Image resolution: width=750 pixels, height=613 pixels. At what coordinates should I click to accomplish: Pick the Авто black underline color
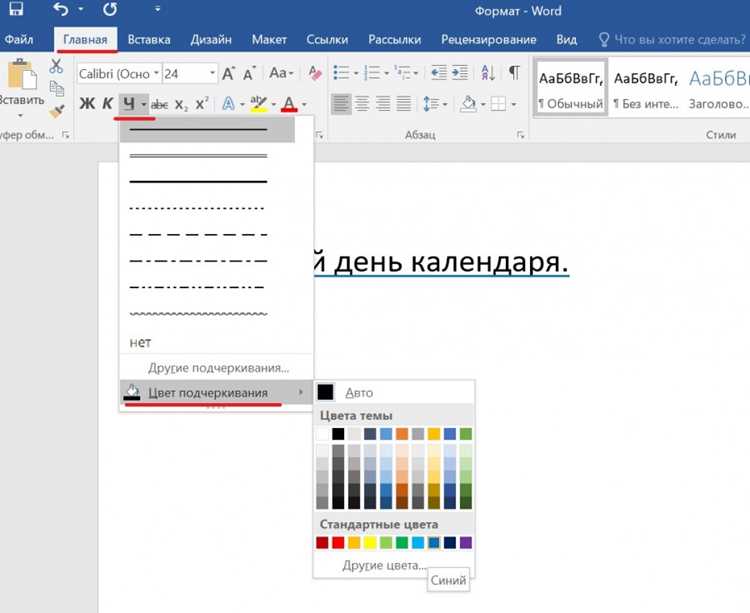tap(394, 393)
